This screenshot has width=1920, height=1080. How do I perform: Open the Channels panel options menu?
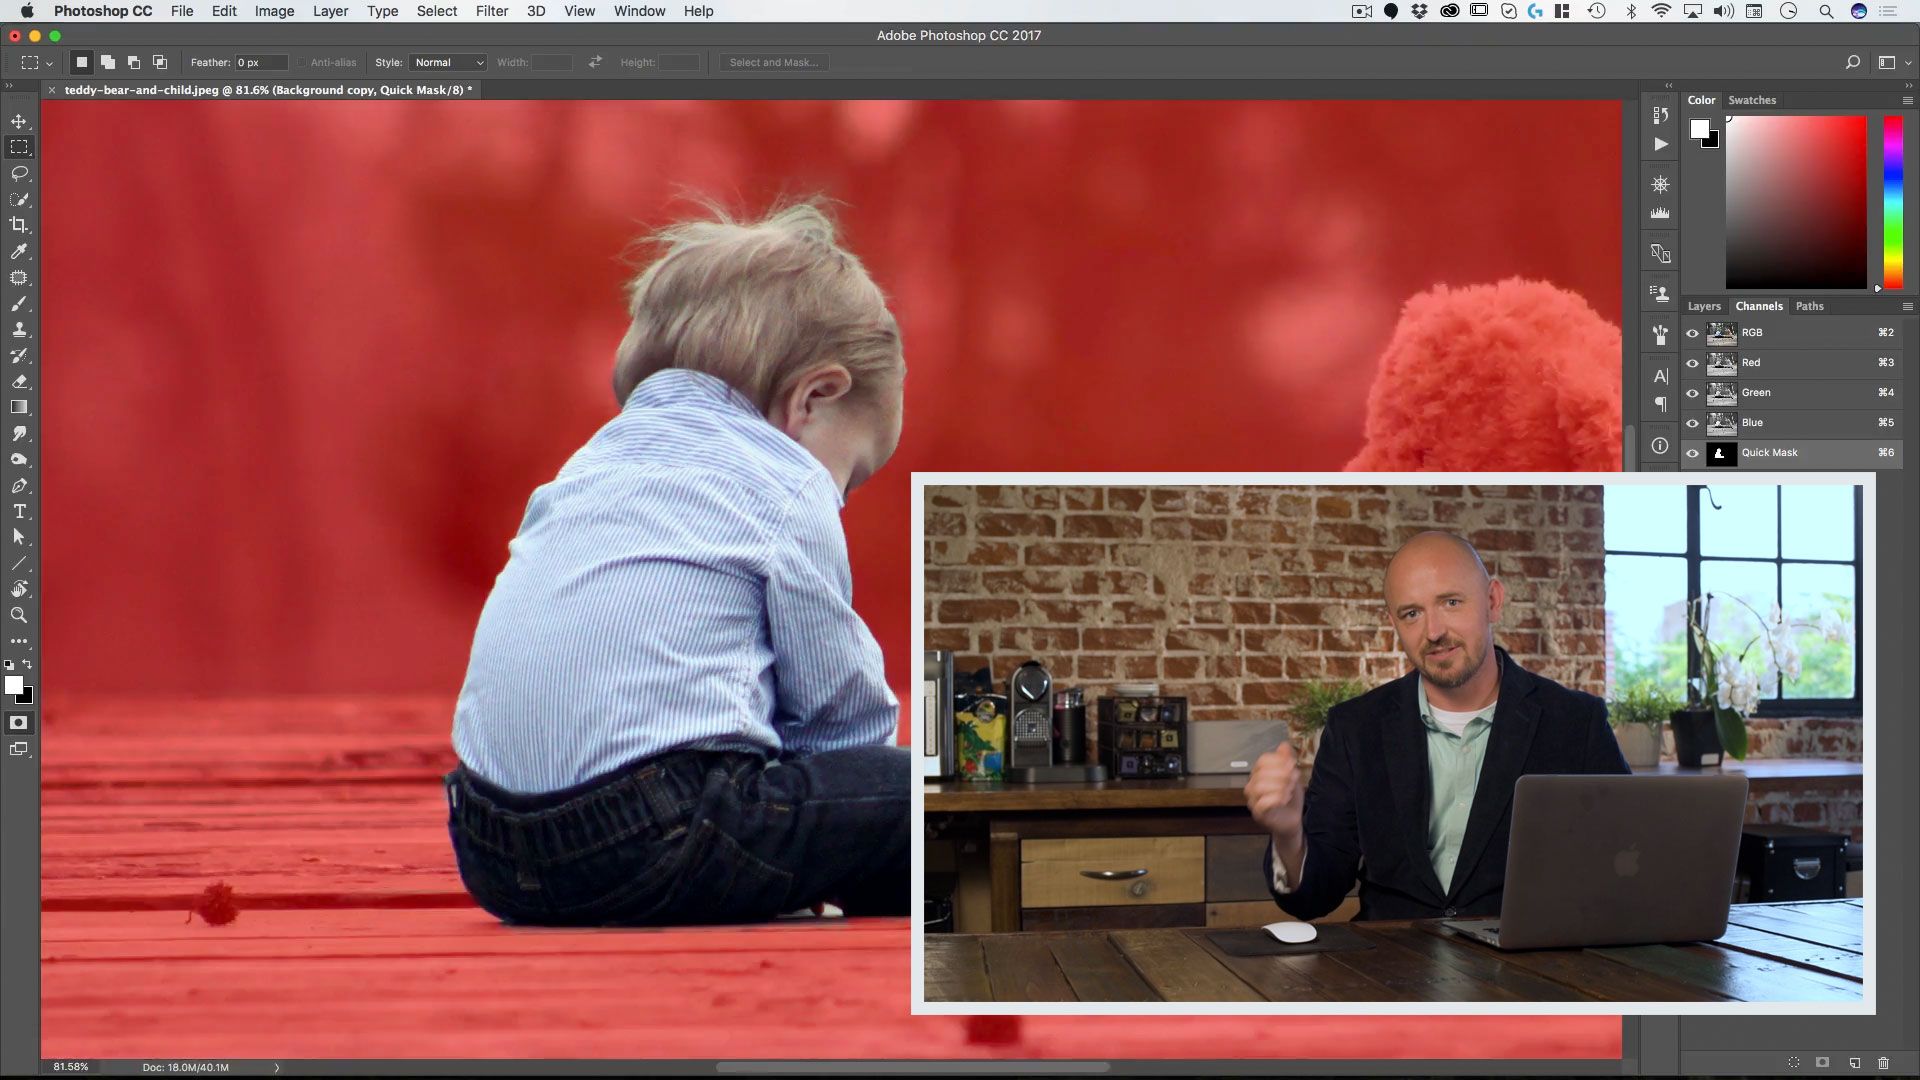tap(1907, 306)
